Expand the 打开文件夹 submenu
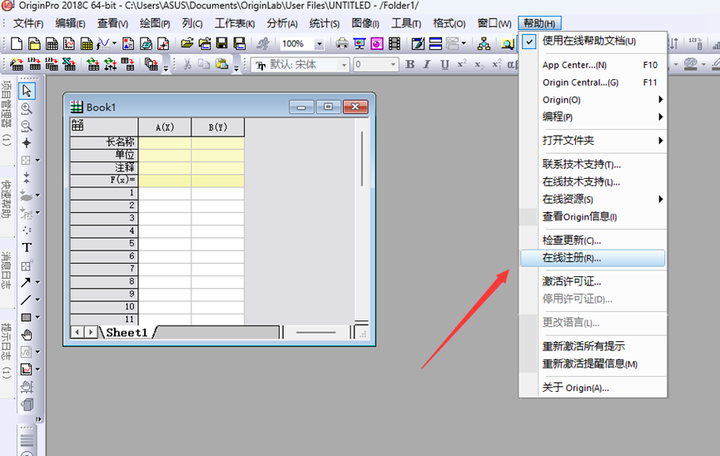This screenshot has height=456, width=720. [592, 141]
